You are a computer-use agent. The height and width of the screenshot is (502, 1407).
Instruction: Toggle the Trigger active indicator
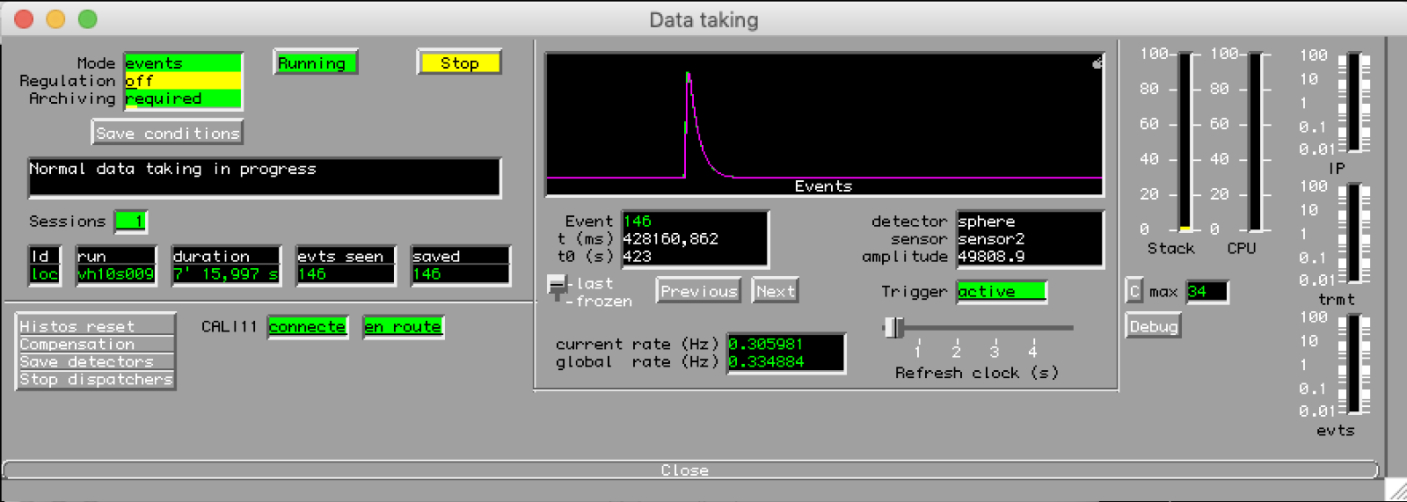(x=1002, y=292)
